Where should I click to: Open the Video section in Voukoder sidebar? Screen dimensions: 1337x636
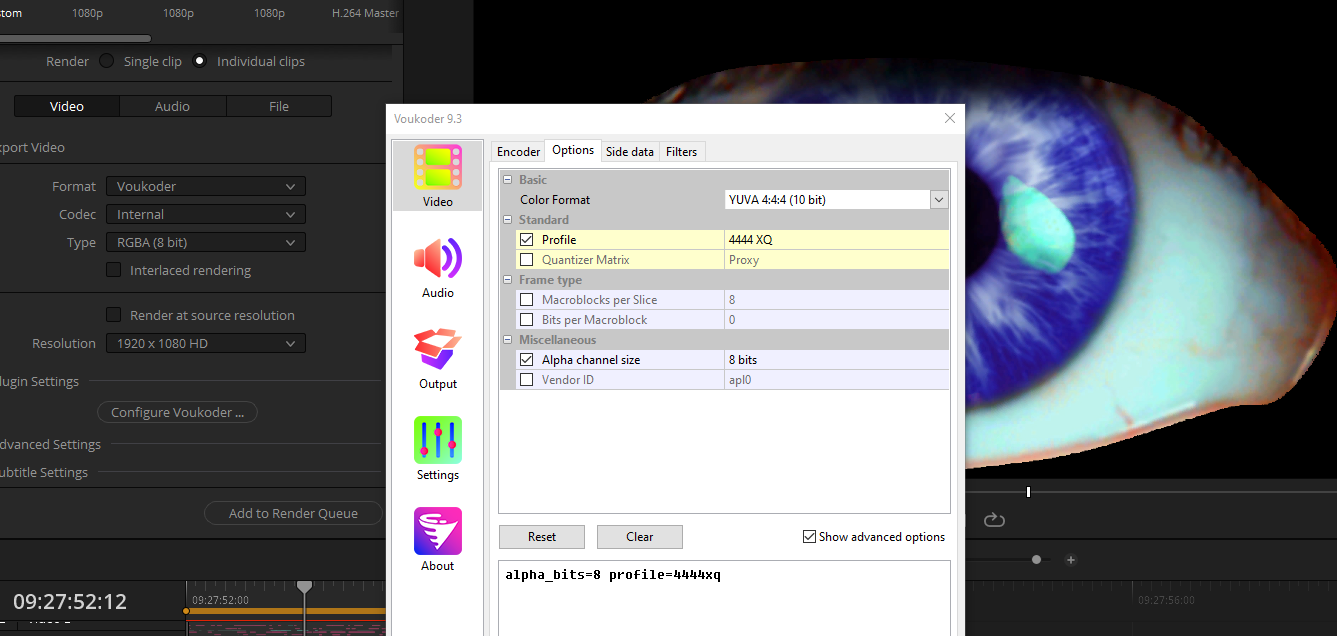point(438,176)
